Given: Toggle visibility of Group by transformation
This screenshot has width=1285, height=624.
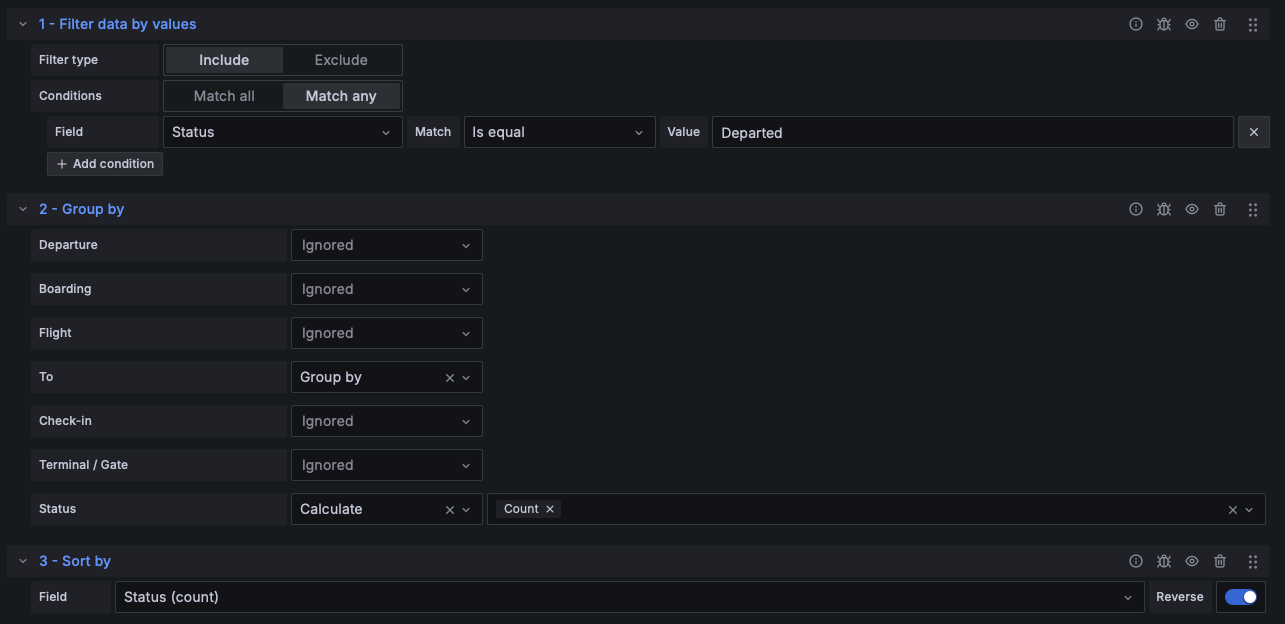Looking at the screenshot, I should click(1192, 209).
